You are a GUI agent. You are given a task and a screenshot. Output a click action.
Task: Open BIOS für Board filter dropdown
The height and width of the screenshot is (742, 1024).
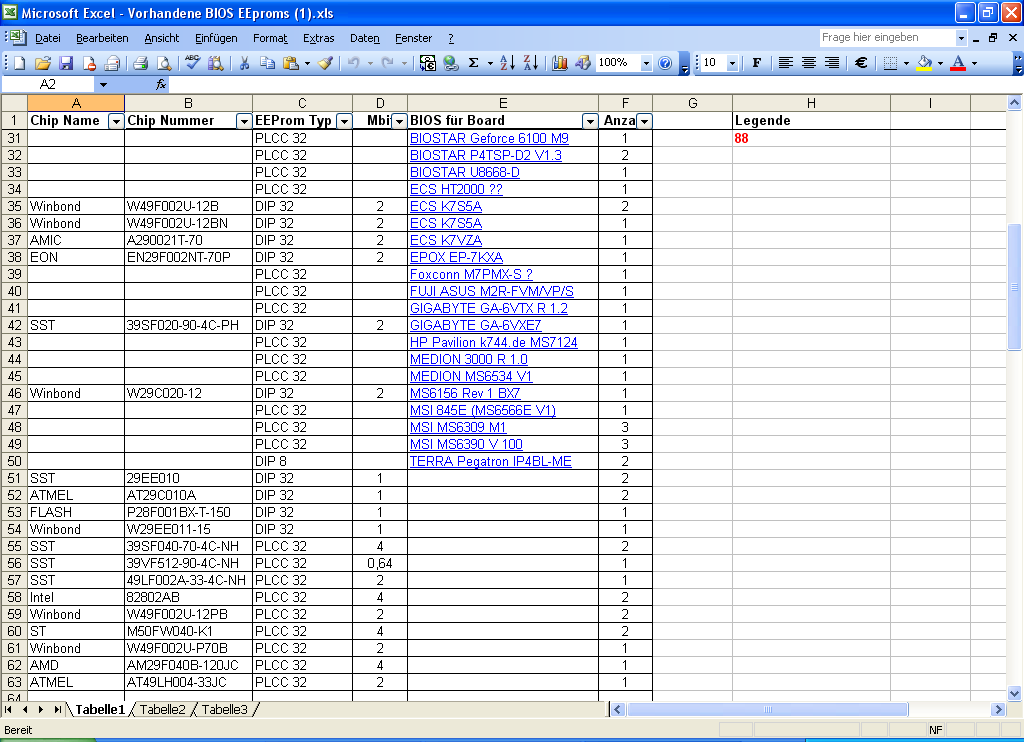click(590, 121)
